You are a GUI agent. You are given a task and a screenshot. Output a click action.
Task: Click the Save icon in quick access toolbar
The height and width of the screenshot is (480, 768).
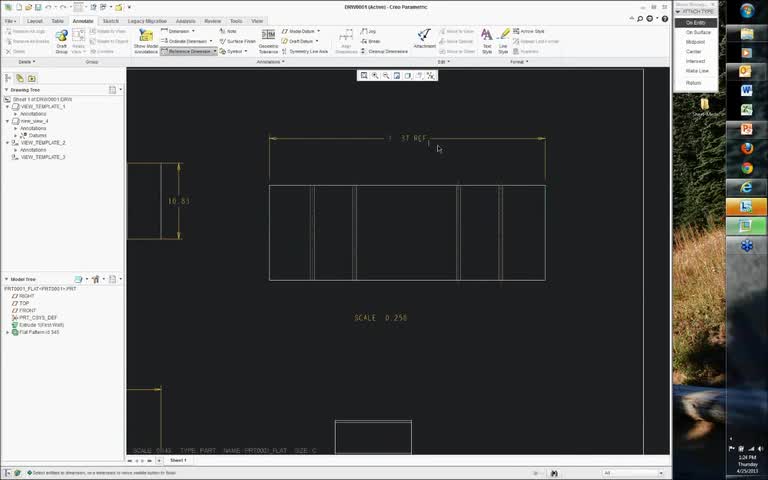tap(38, 7)
